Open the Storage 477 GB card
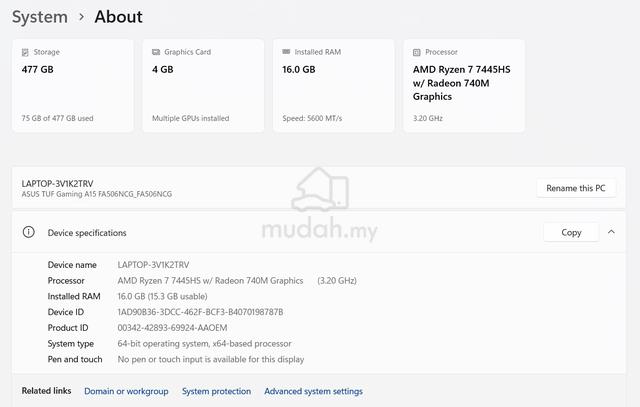The width and height of the screenshot is (640, 407). 73,86
